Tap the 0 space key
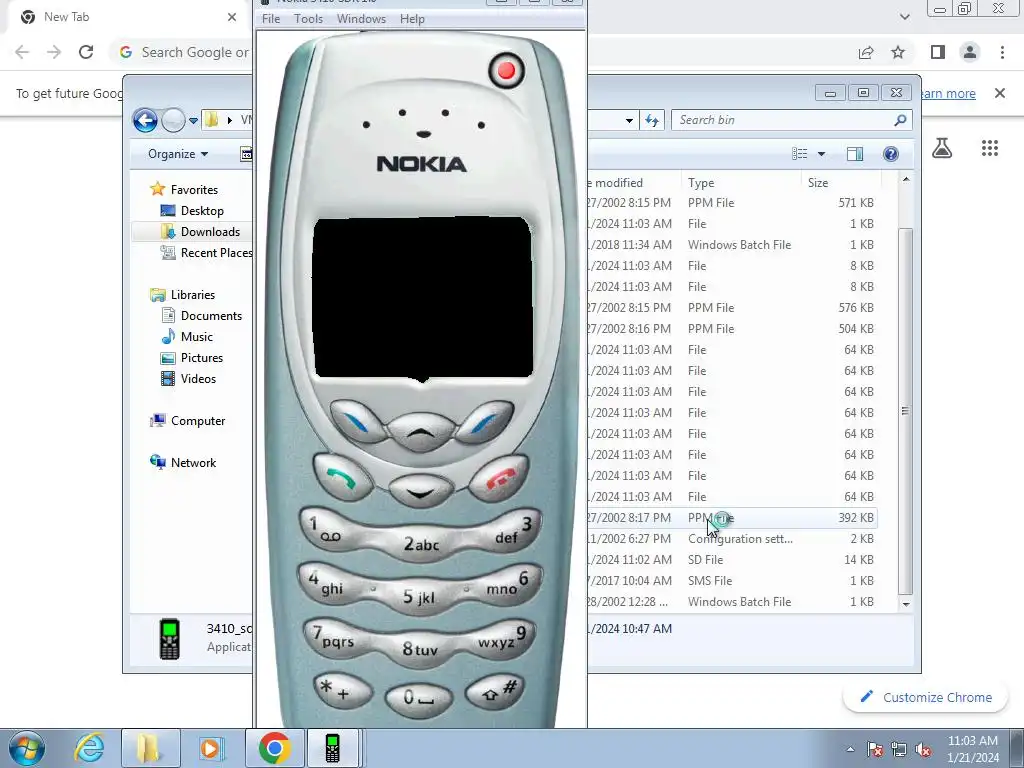 pyautogui.click(x=419, y=699)
